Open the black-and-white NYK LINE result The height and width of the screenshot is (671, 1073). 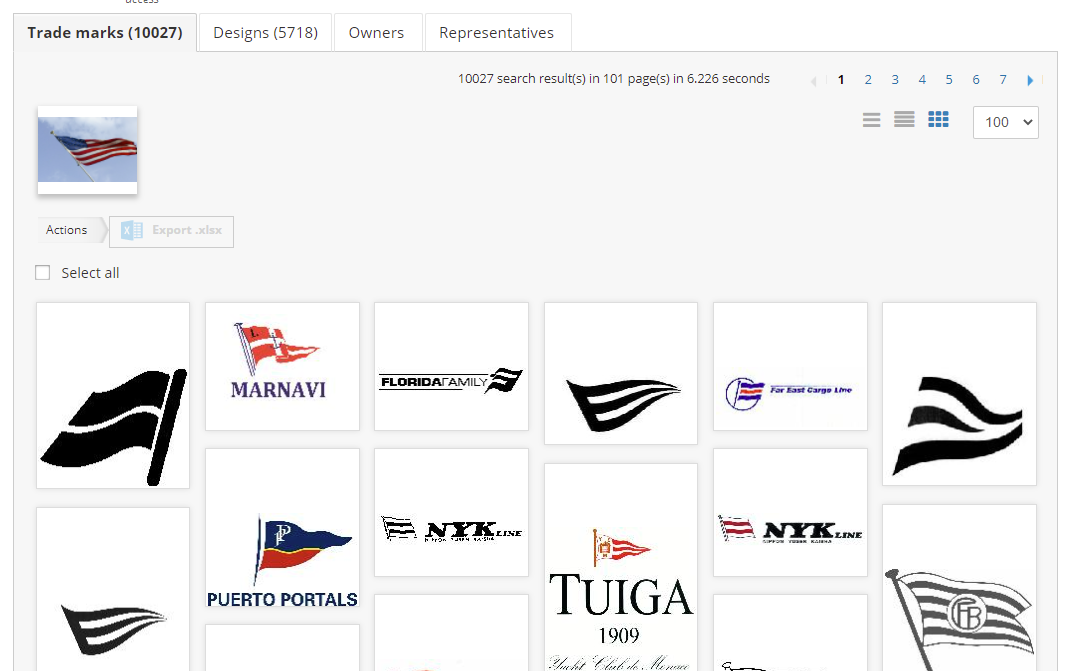coord(451,512)
